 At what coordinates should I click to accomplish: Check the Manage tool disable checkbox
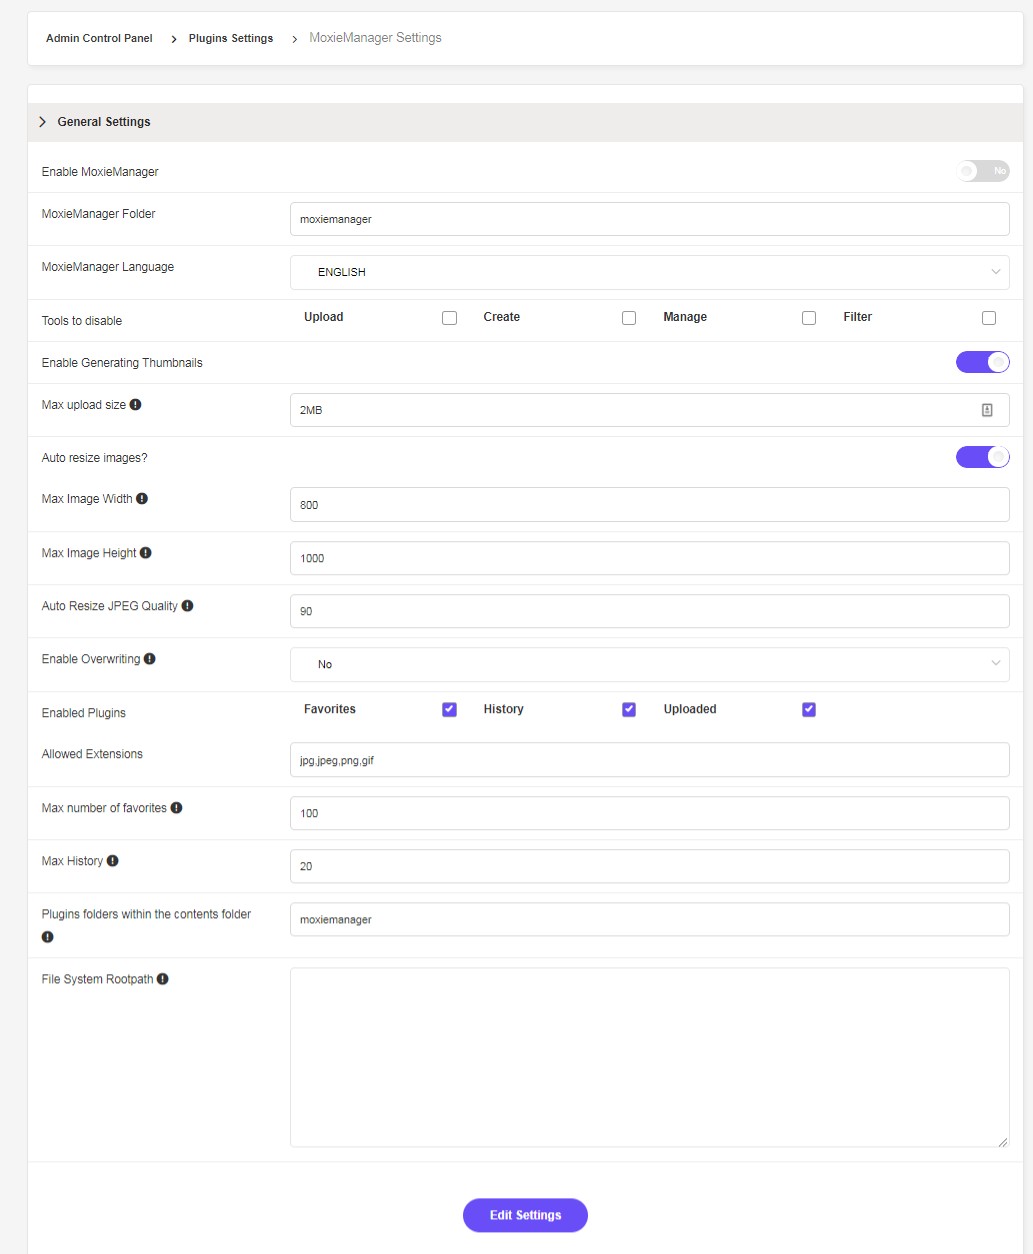[809, 318]
